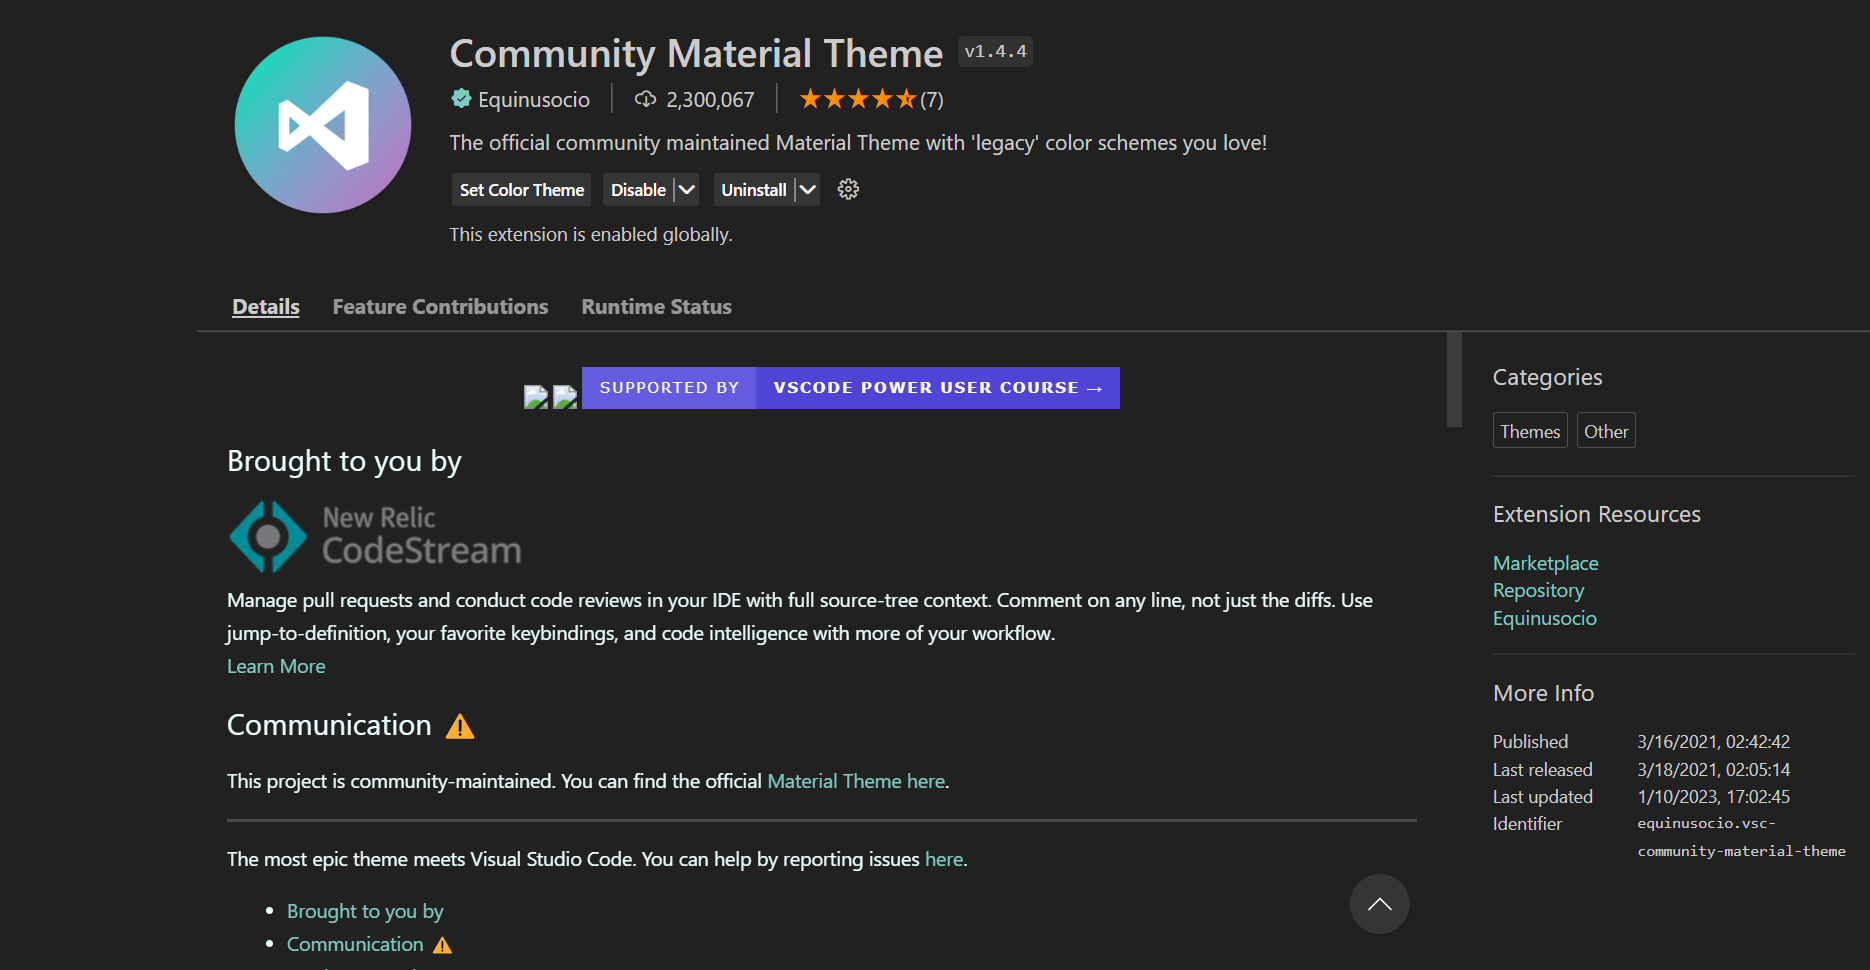The height and width of the screenshot is (970, 1870).
Task: Click the Supported by VSCode Power User Course banner
Action: [x=851, y=388]
